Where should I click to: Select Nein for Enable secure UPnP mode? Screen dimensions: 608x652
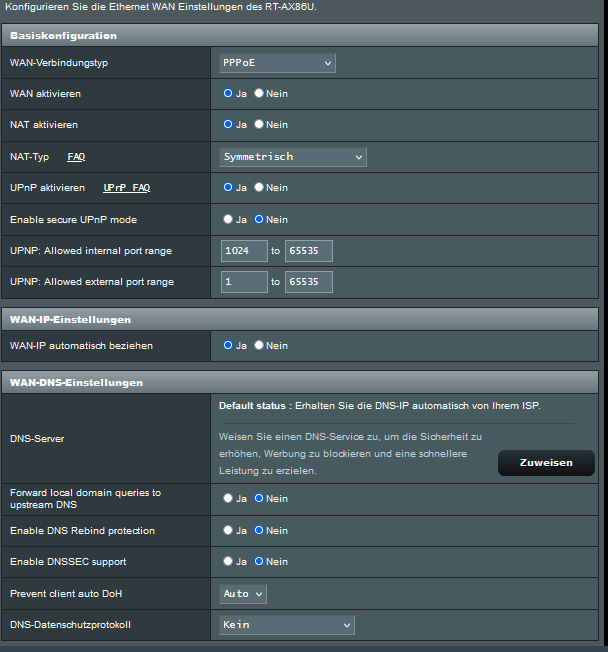[x=259, y=219]
